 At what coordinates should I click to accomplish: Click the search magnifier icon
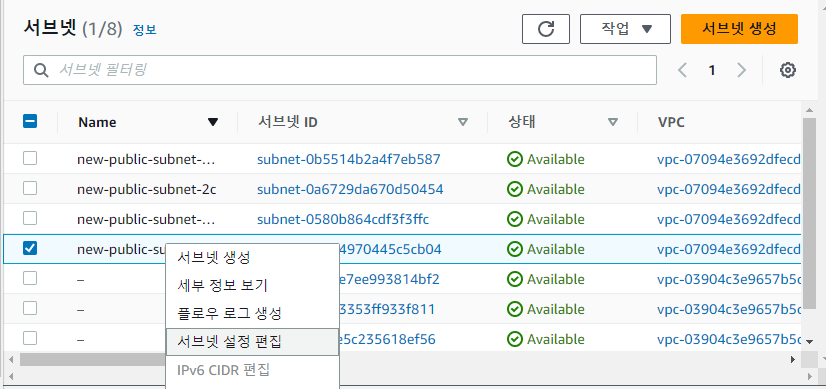41,70
